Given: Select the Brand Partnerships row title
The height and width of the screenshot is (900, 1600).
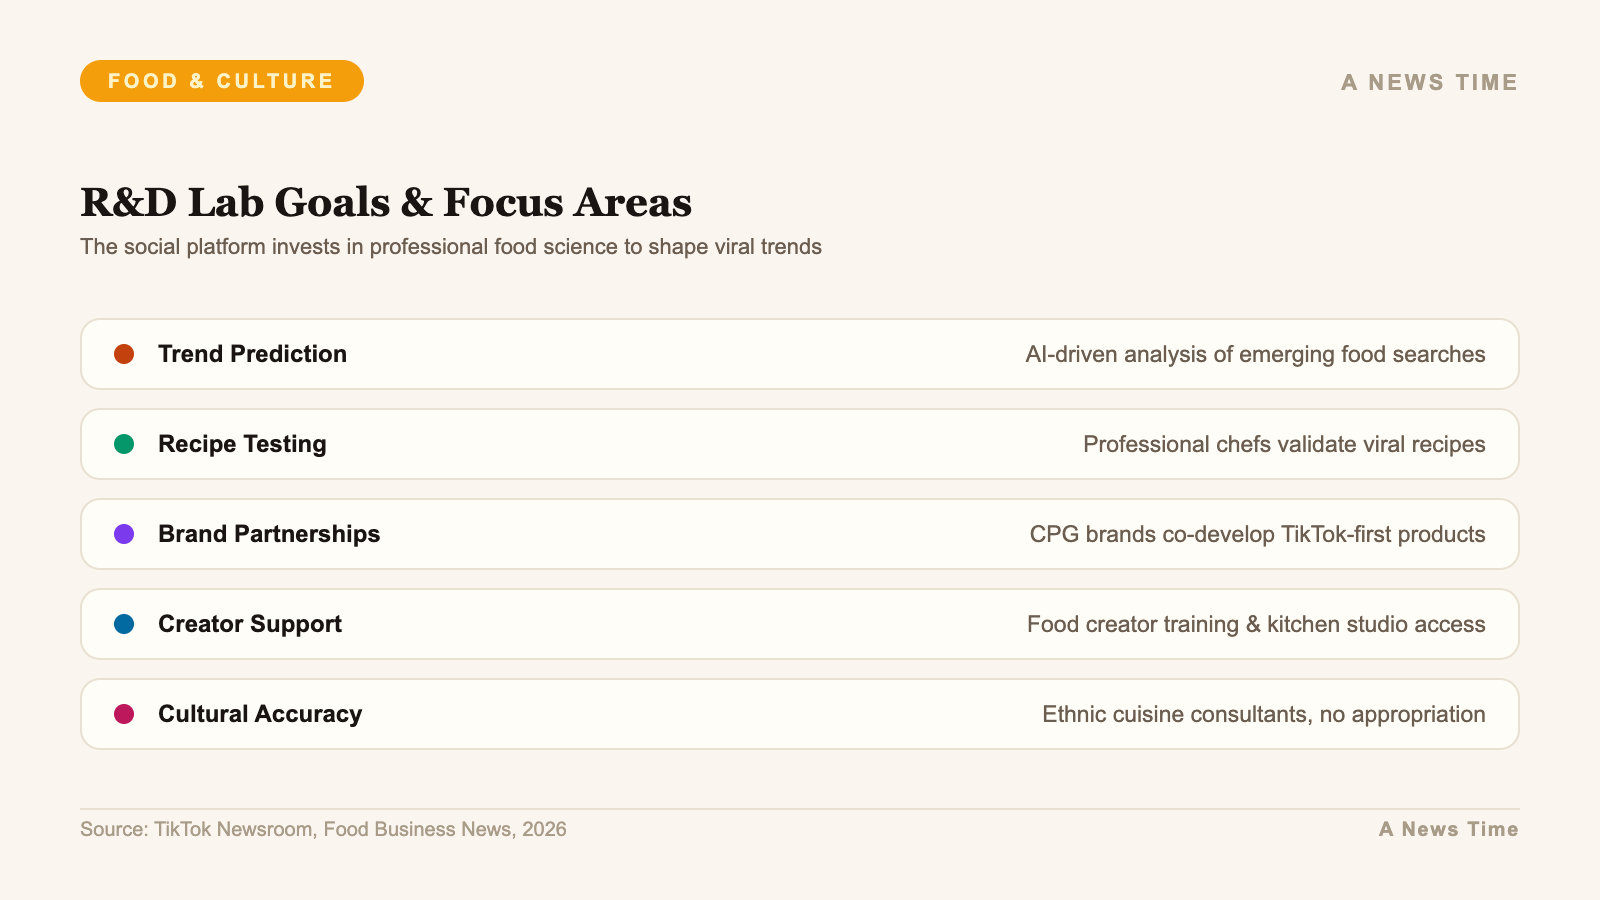Looking at the screenshot, I should (269, 534).
